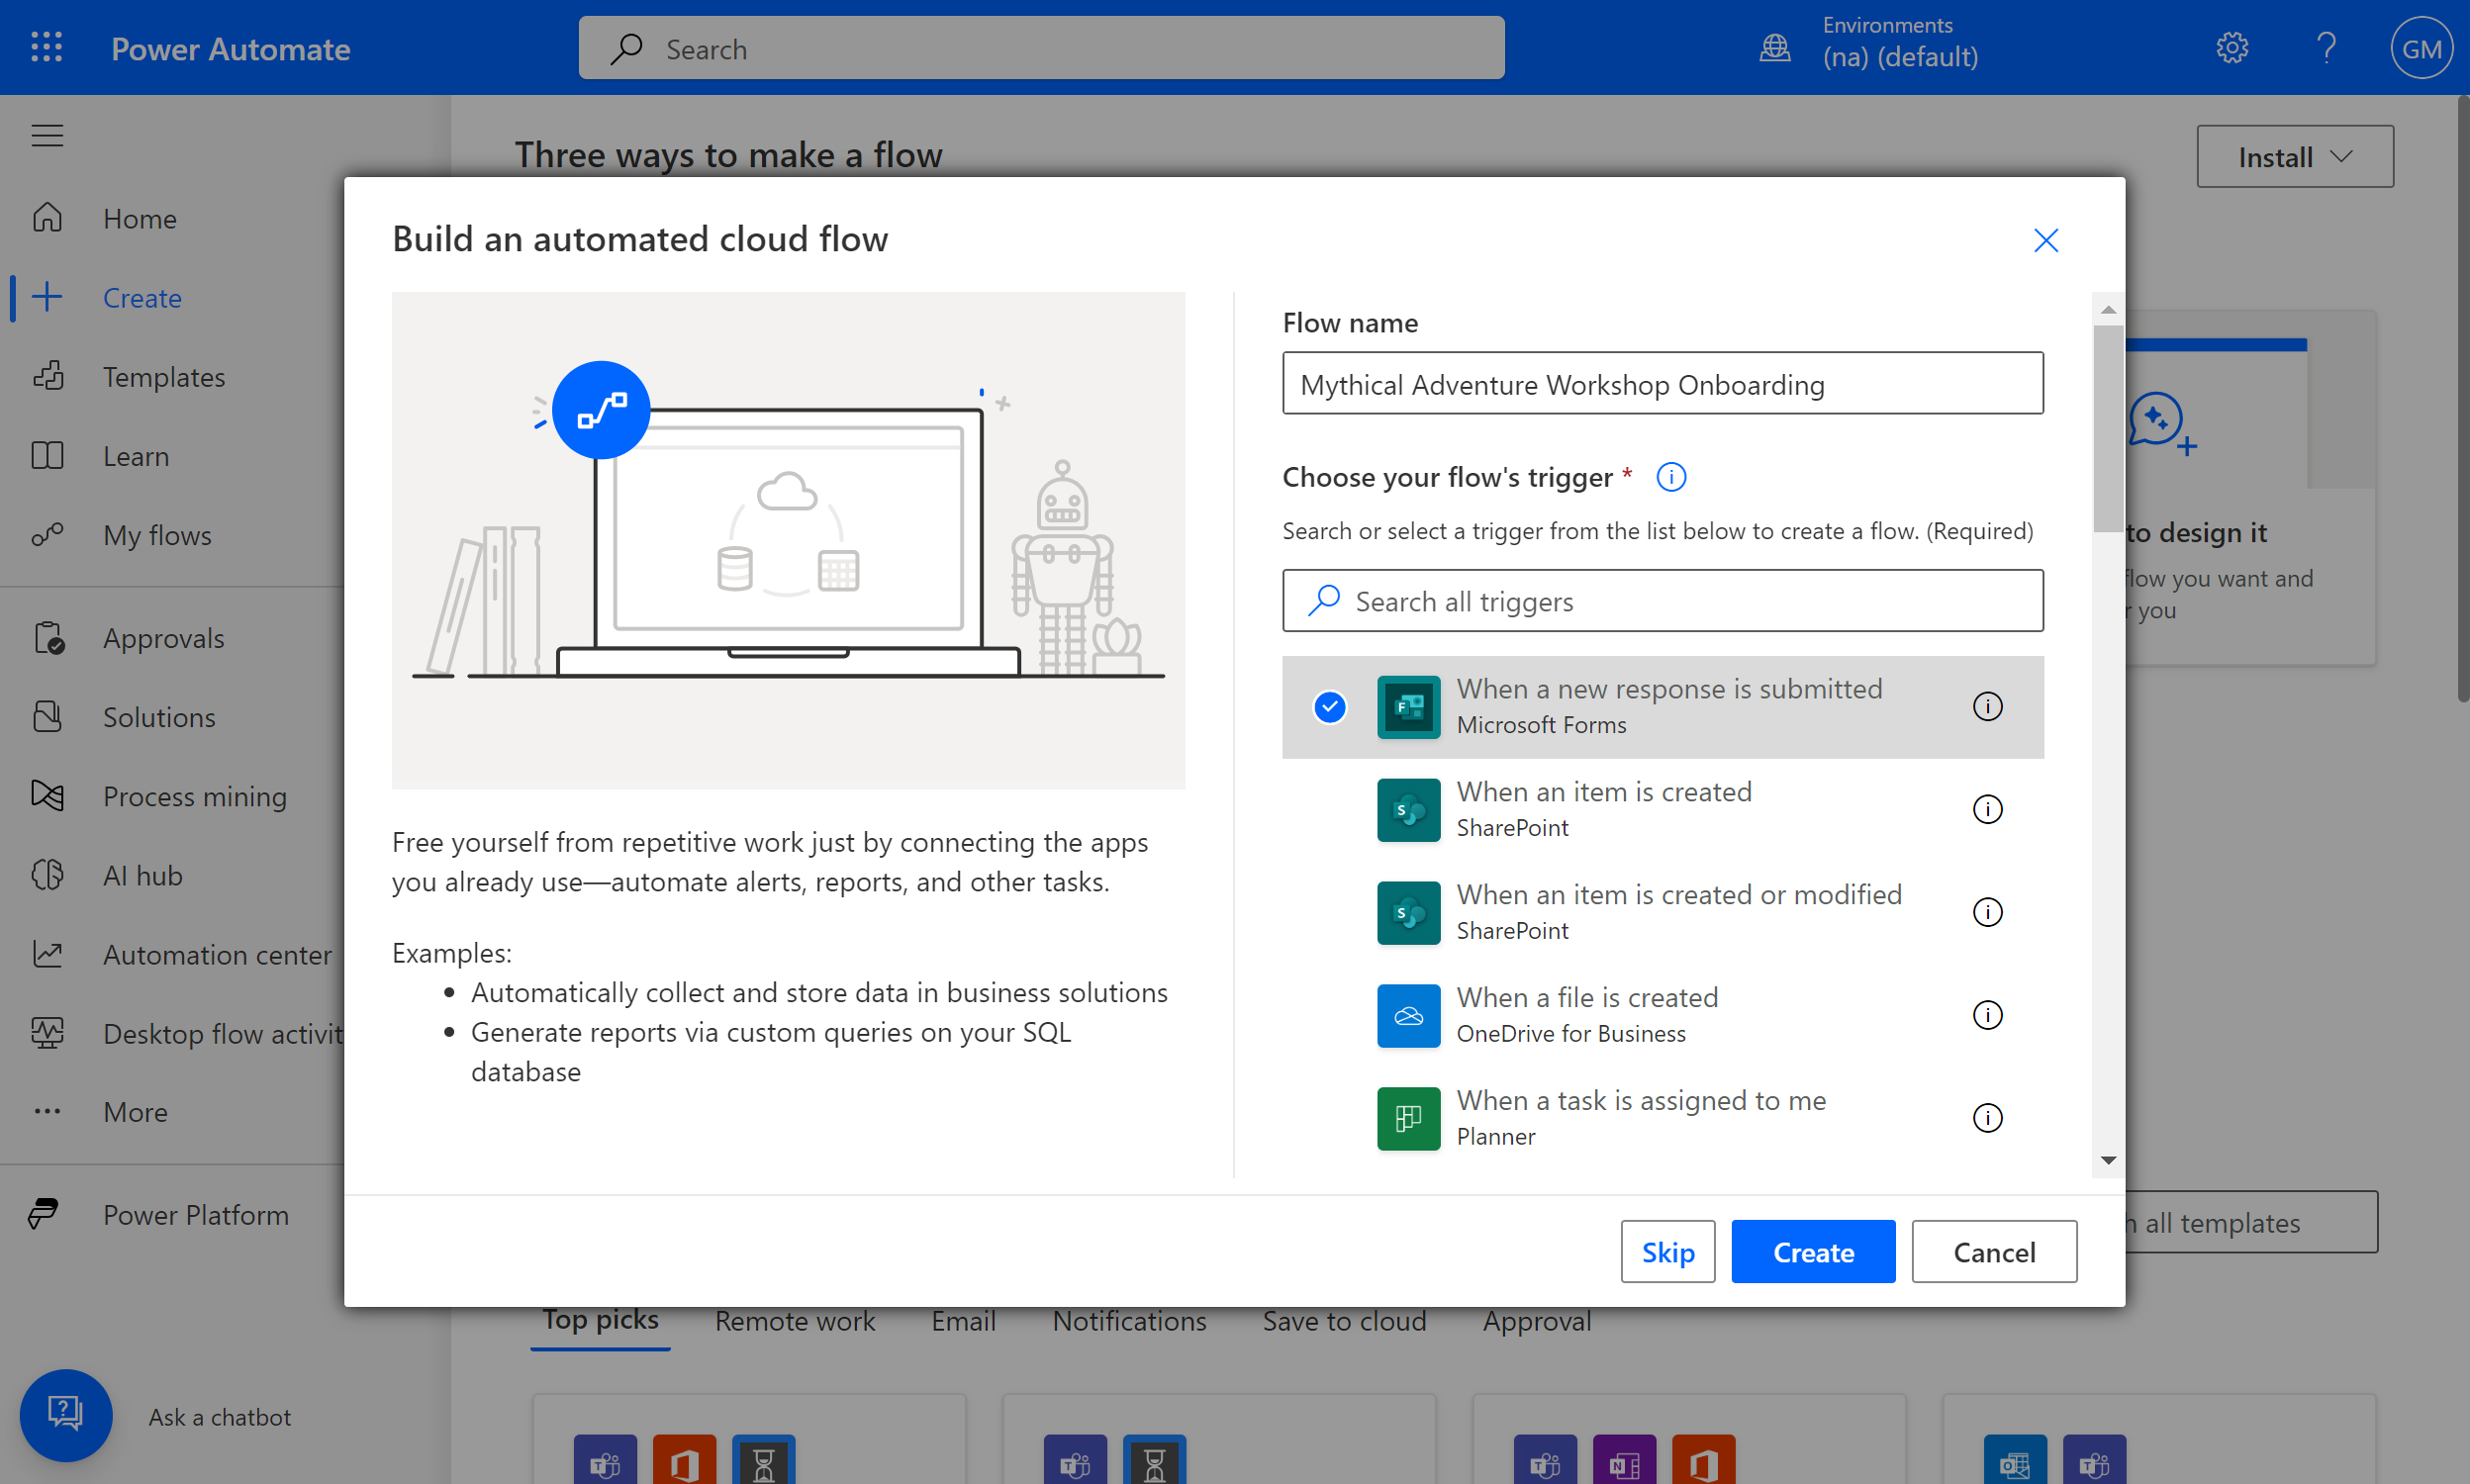Click the settings gear icon
Viewport: 2470px width, 1484px height.
(2232, 48)
